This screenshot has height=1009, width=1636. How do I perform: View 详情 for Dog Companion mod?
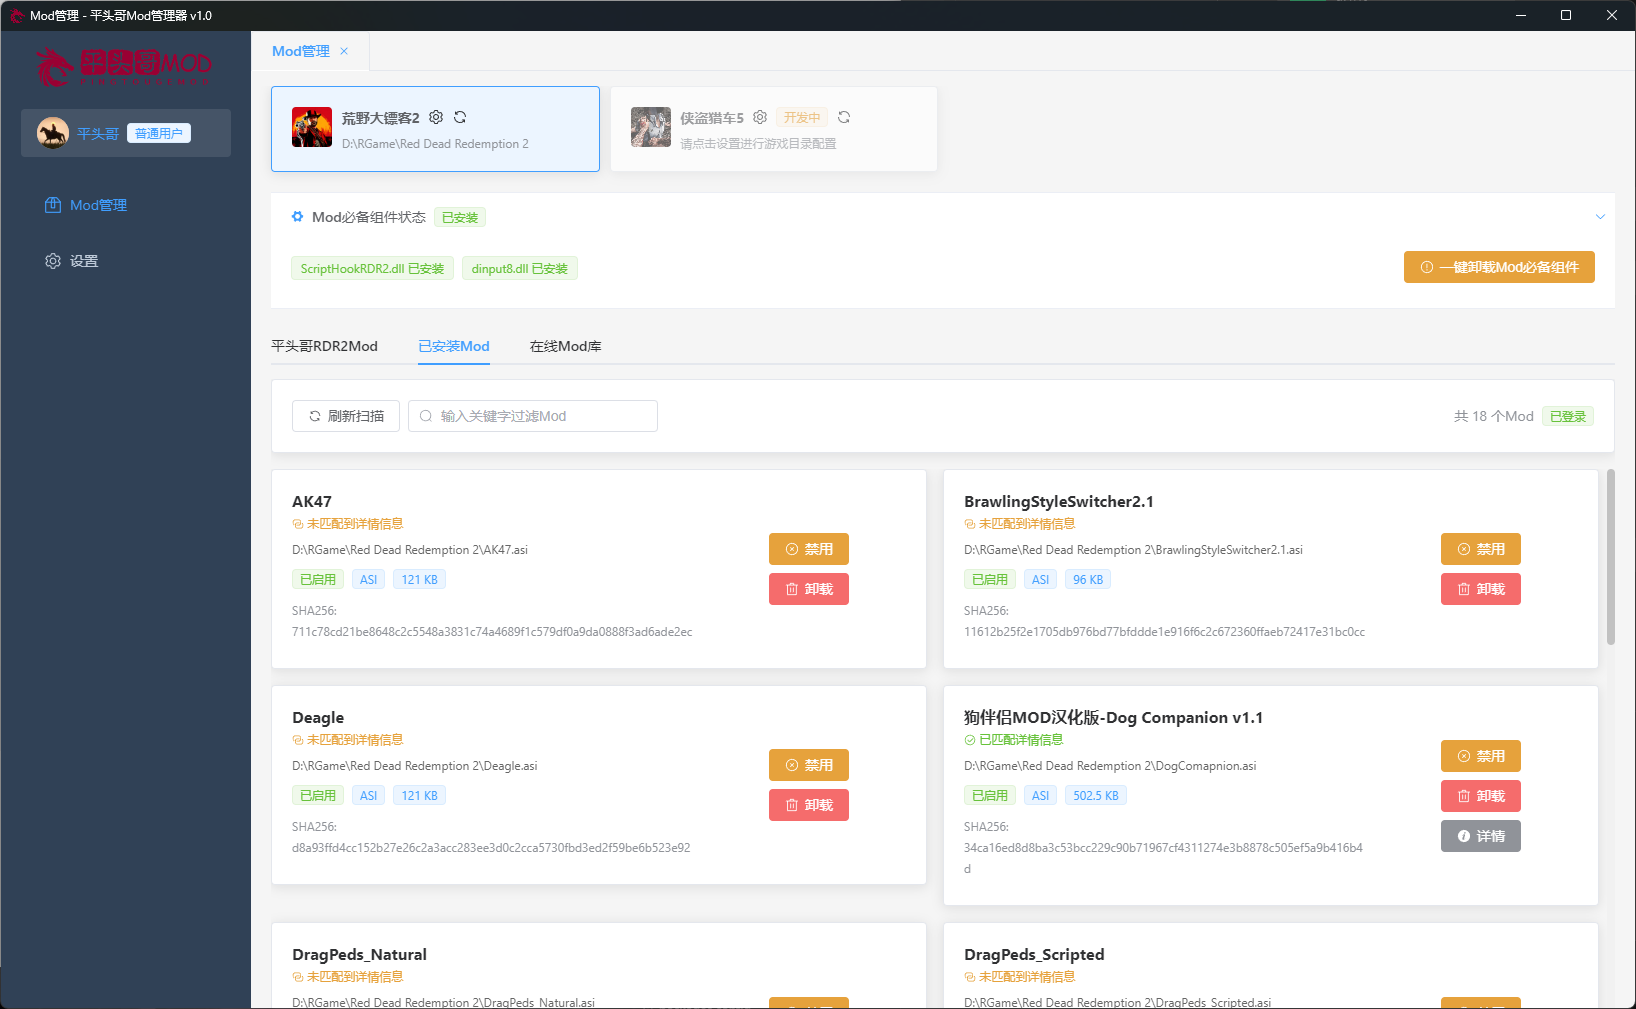(x=1480, y=836)
